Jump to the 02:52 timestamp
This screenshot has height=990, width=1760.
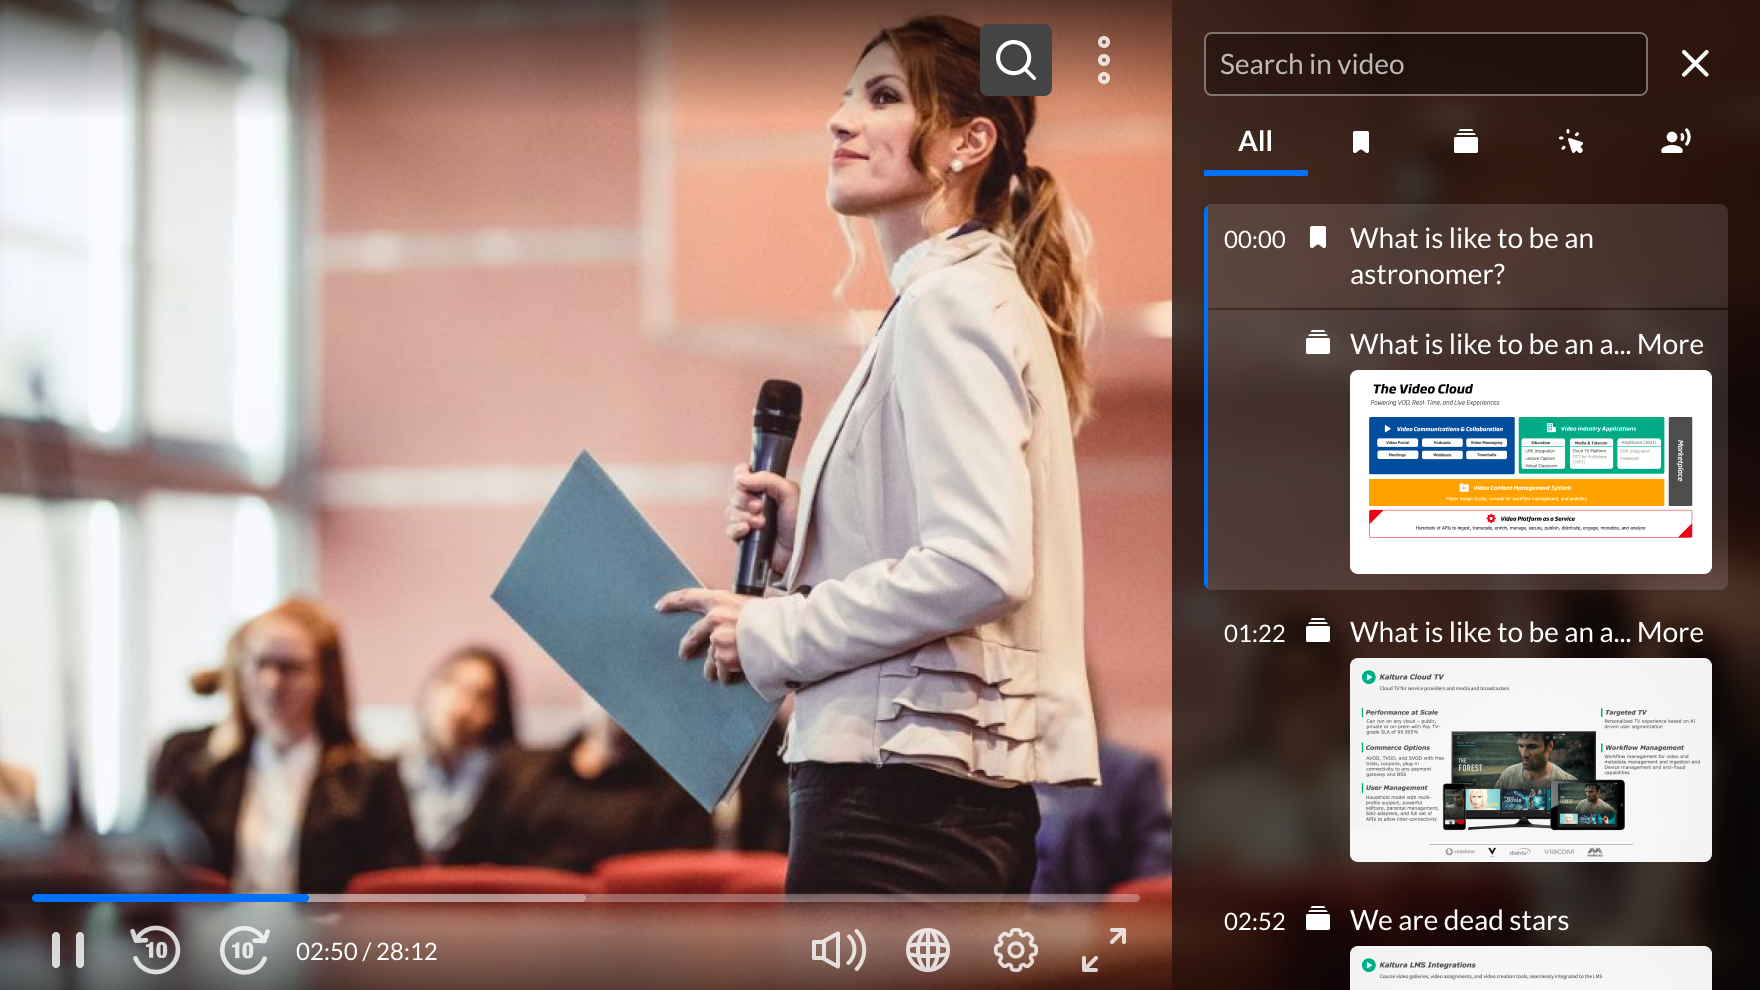click(x=1254, y=921)
